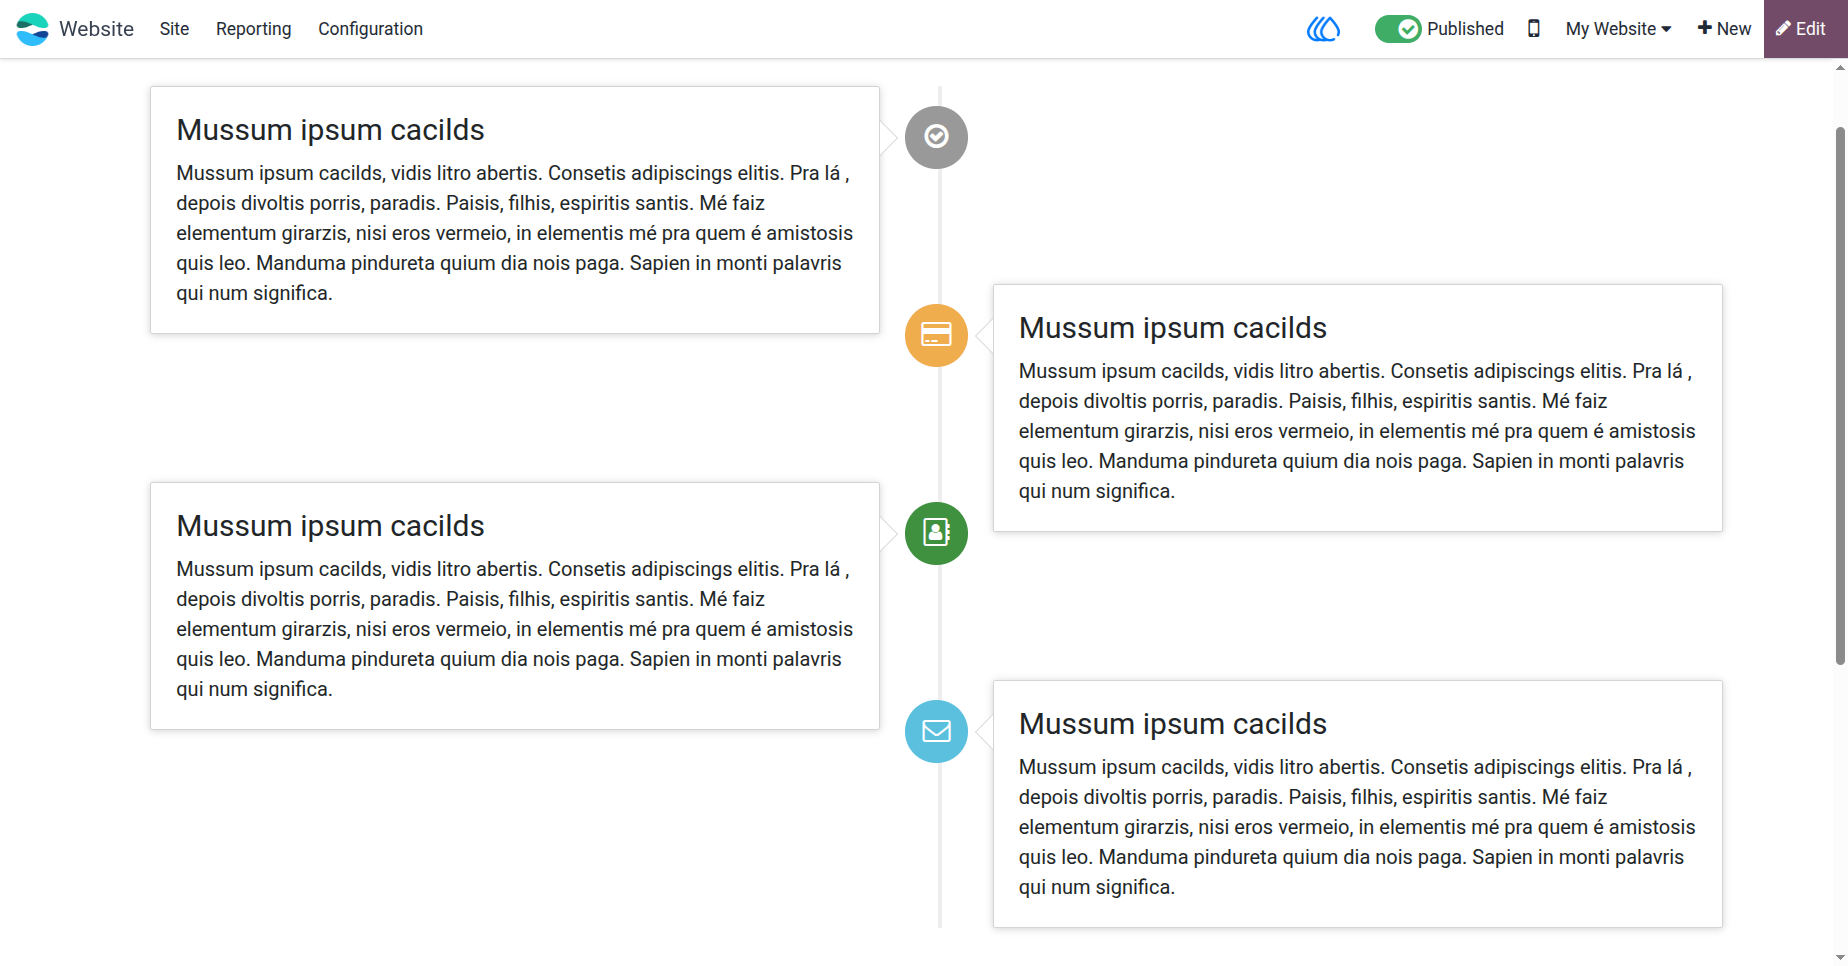This screenshot has height=966, width=1848.
Task: Open the Reporting menu
Action: coord(254,29)
